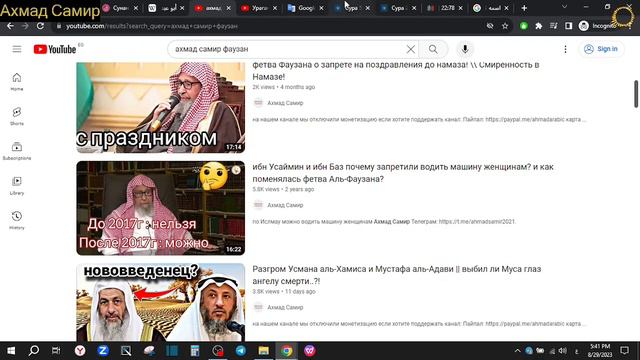Open video titled 'Разгром Усмана аль-Хамиса'
This screenshot has height=360, width=640.
tap(396, 275)
